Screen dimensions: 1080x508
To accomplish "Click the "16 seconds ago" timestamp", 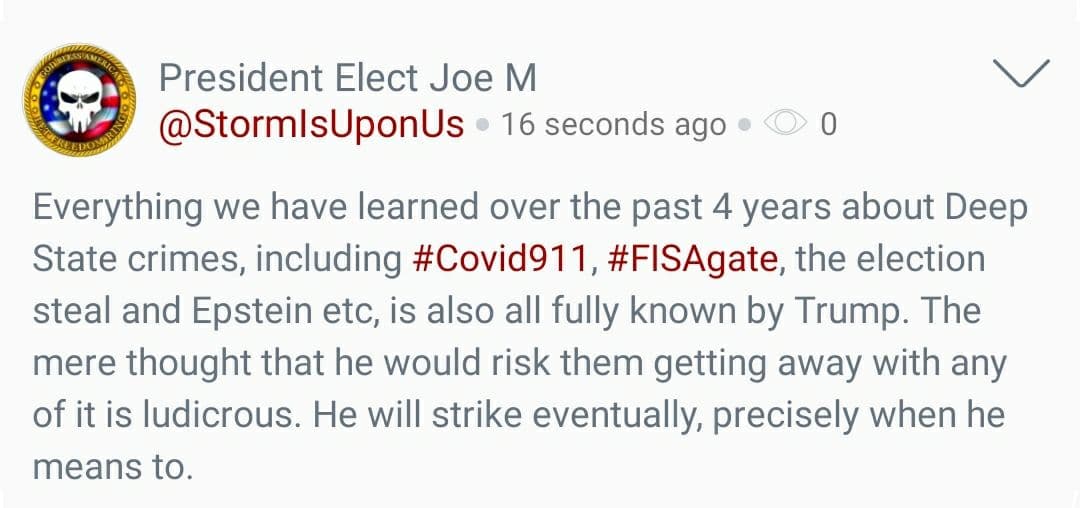I will click(x=613, y=124).
